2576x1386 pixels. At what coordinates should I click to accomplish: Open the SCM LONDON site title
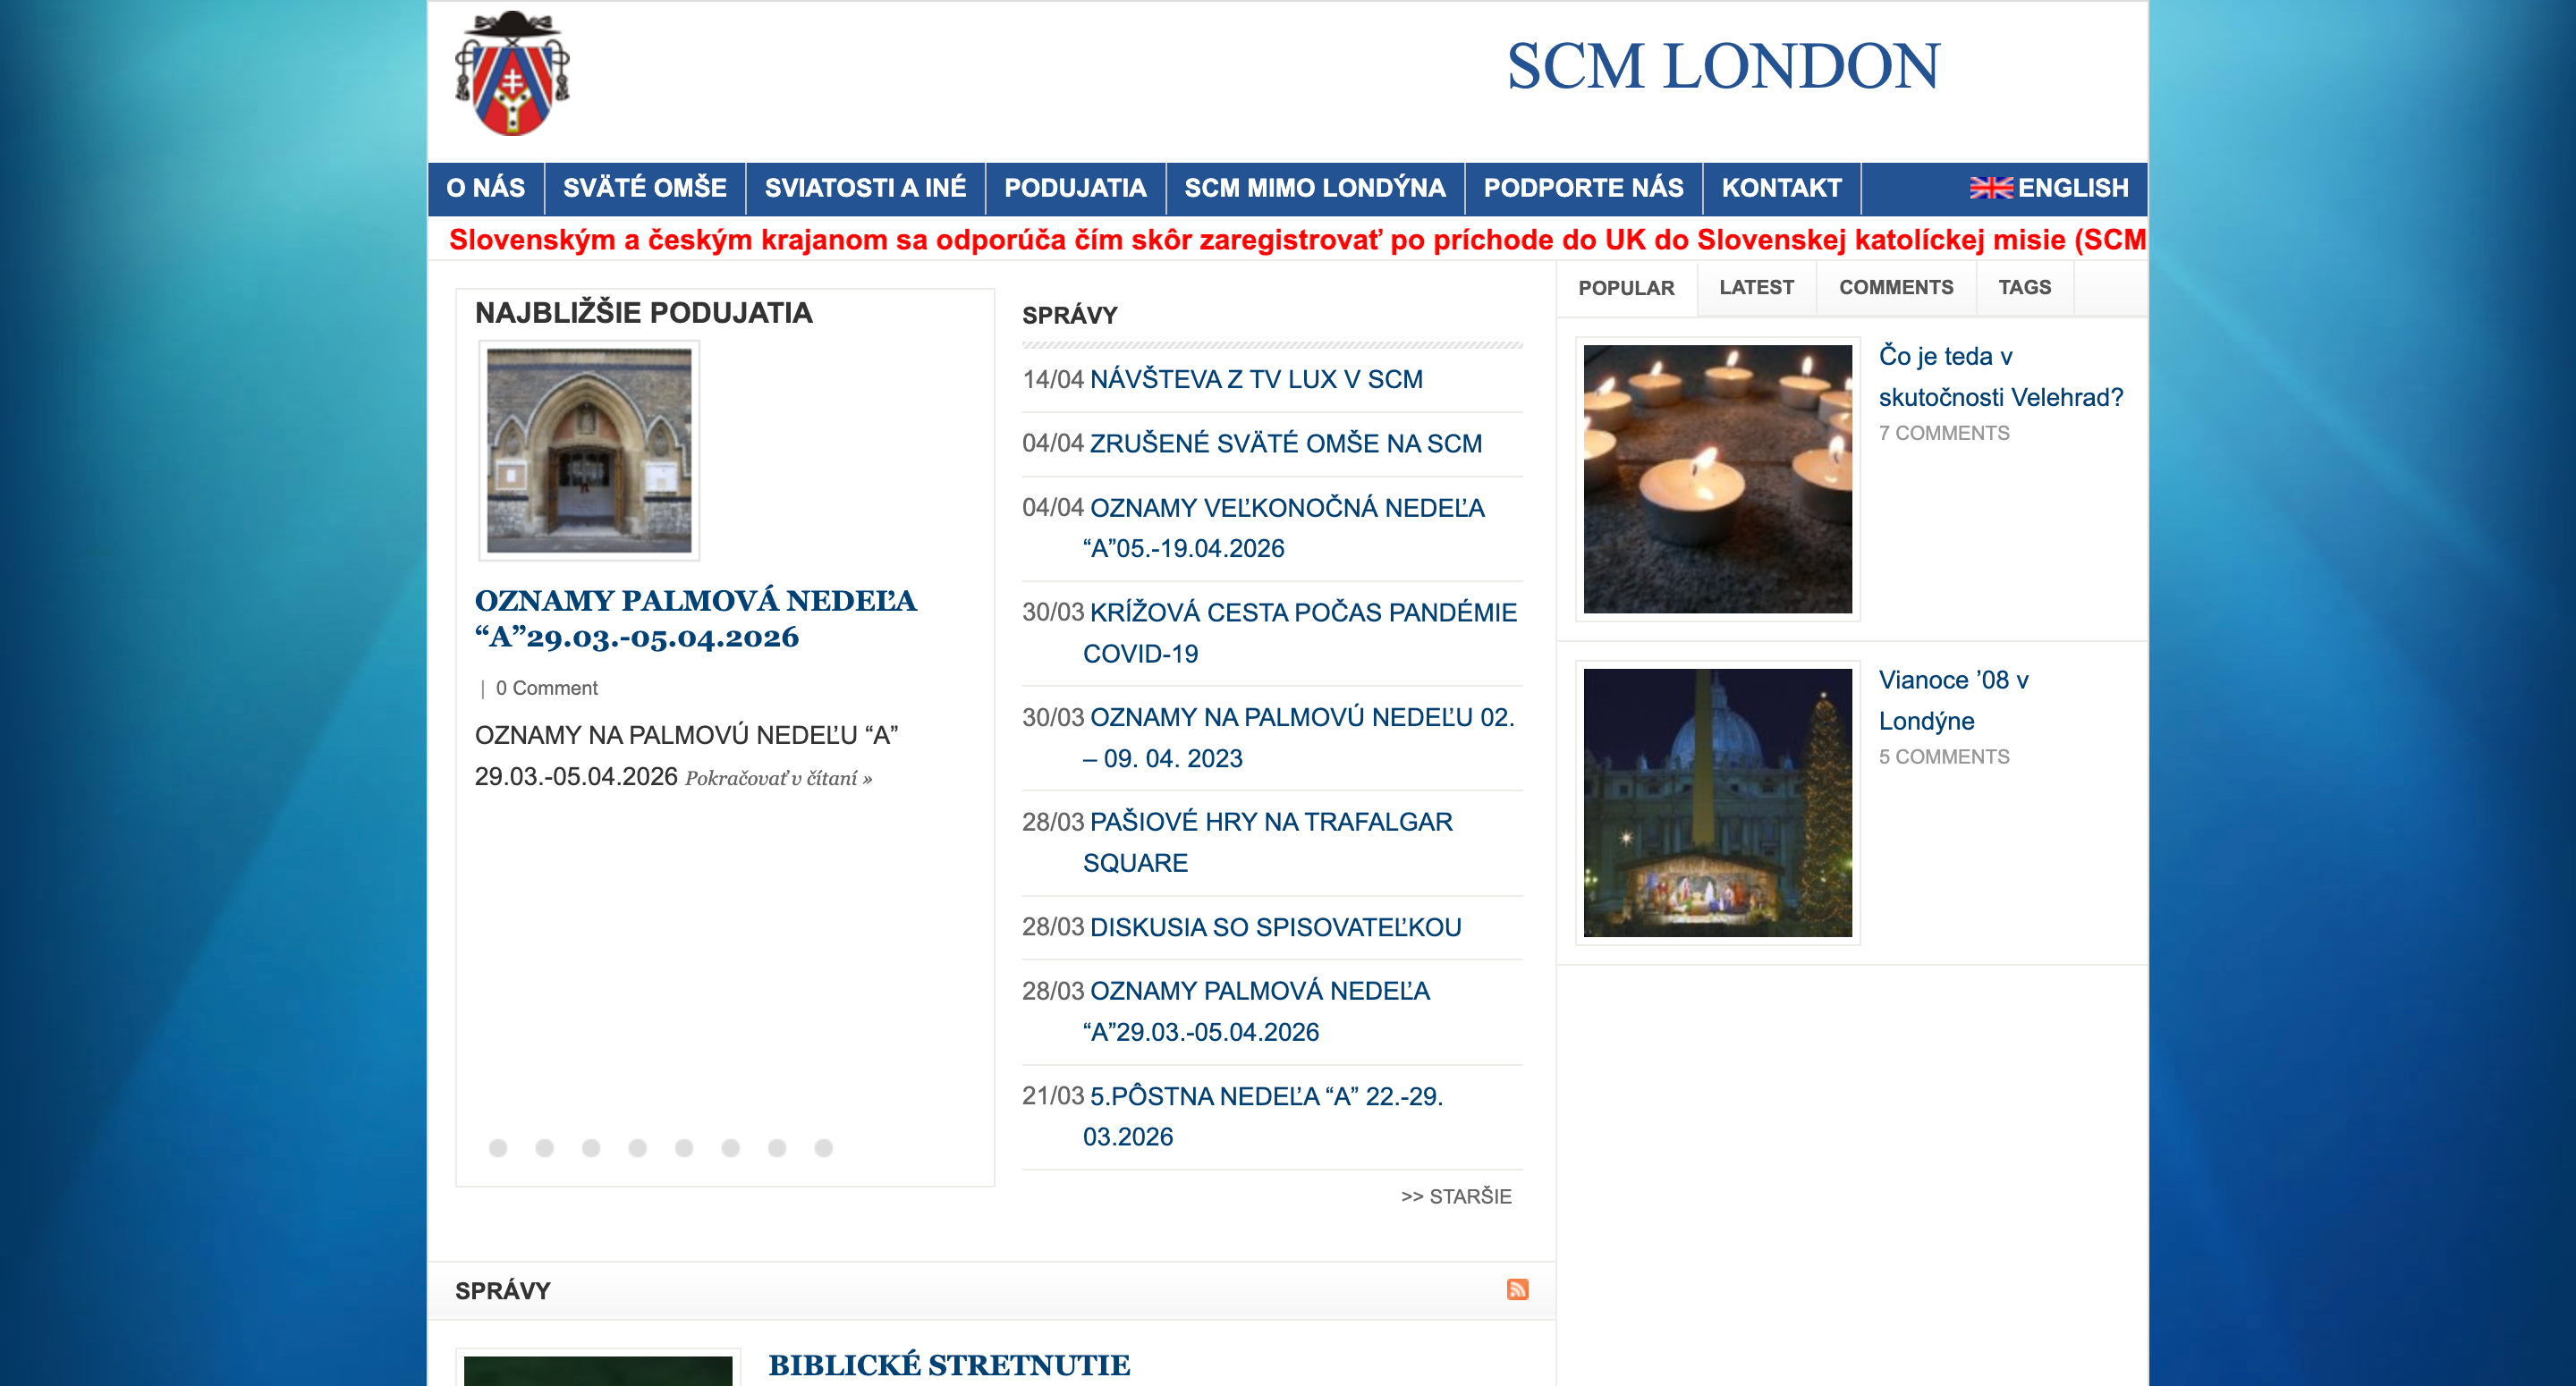point(1723,66)
